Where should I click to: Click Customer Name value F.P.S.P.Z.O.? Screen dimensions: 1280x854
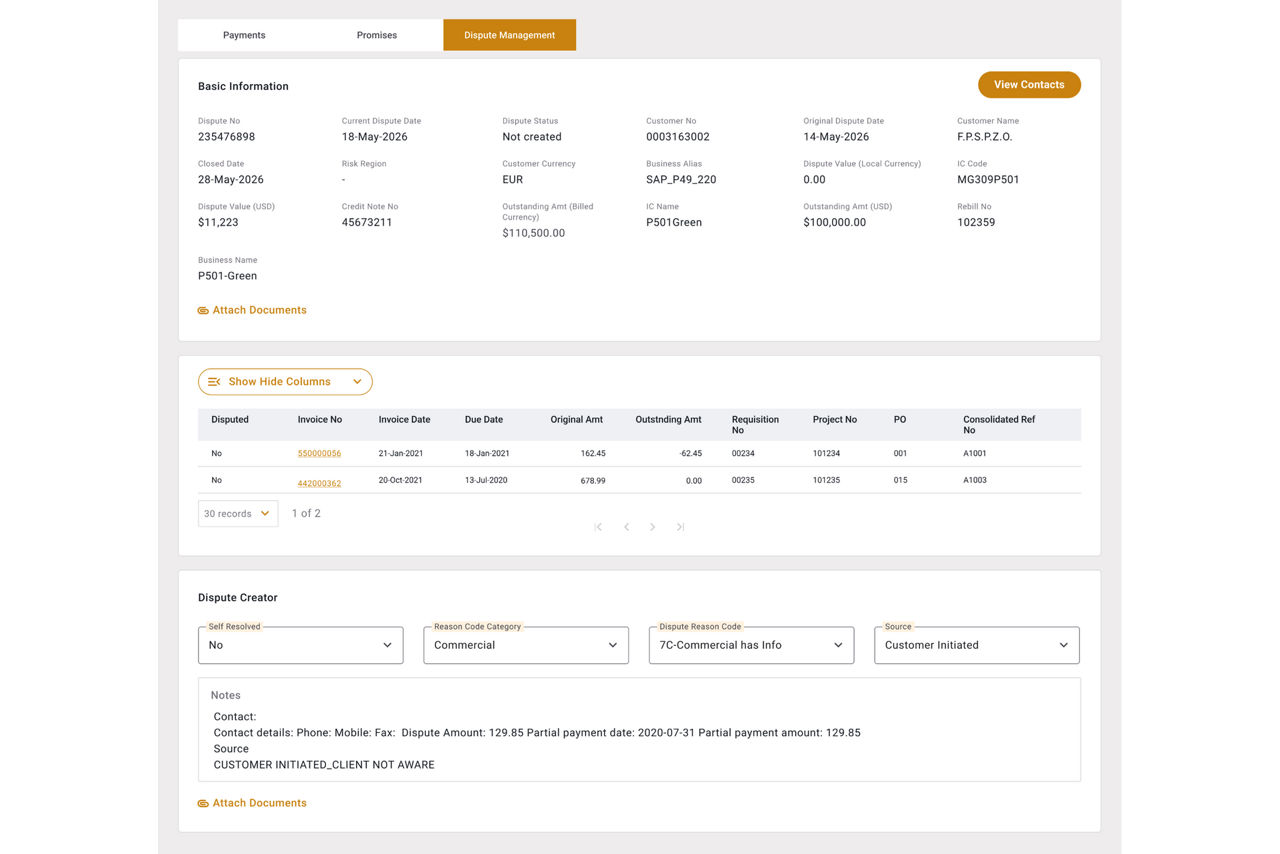985,137
